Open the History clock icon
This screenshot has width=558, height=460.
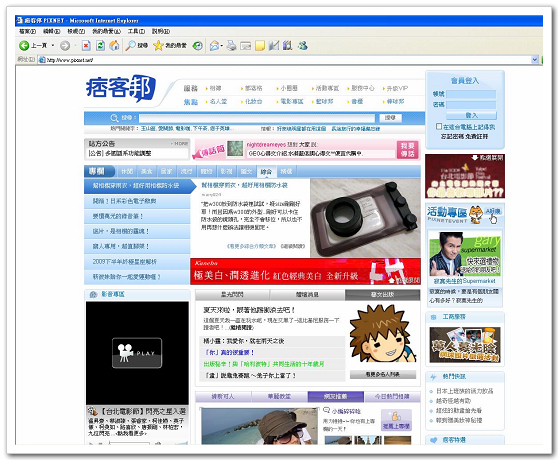(x=198, y=46)
